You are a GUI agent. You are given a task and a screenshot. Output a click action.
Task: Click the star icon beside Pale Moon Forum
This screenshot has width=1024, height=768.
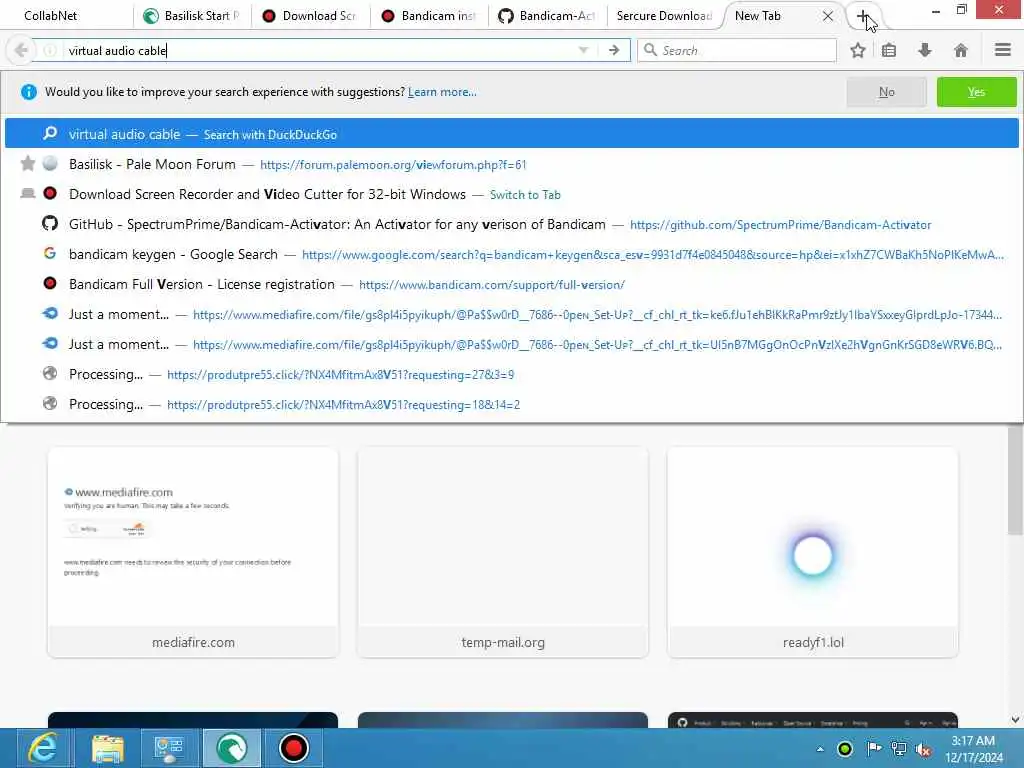click(27, 163)
